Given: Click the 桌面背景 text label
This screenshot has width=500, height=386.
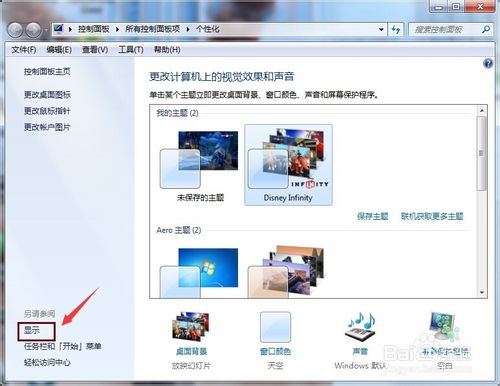Looking at the screenshot, I should tap(191, 351).
